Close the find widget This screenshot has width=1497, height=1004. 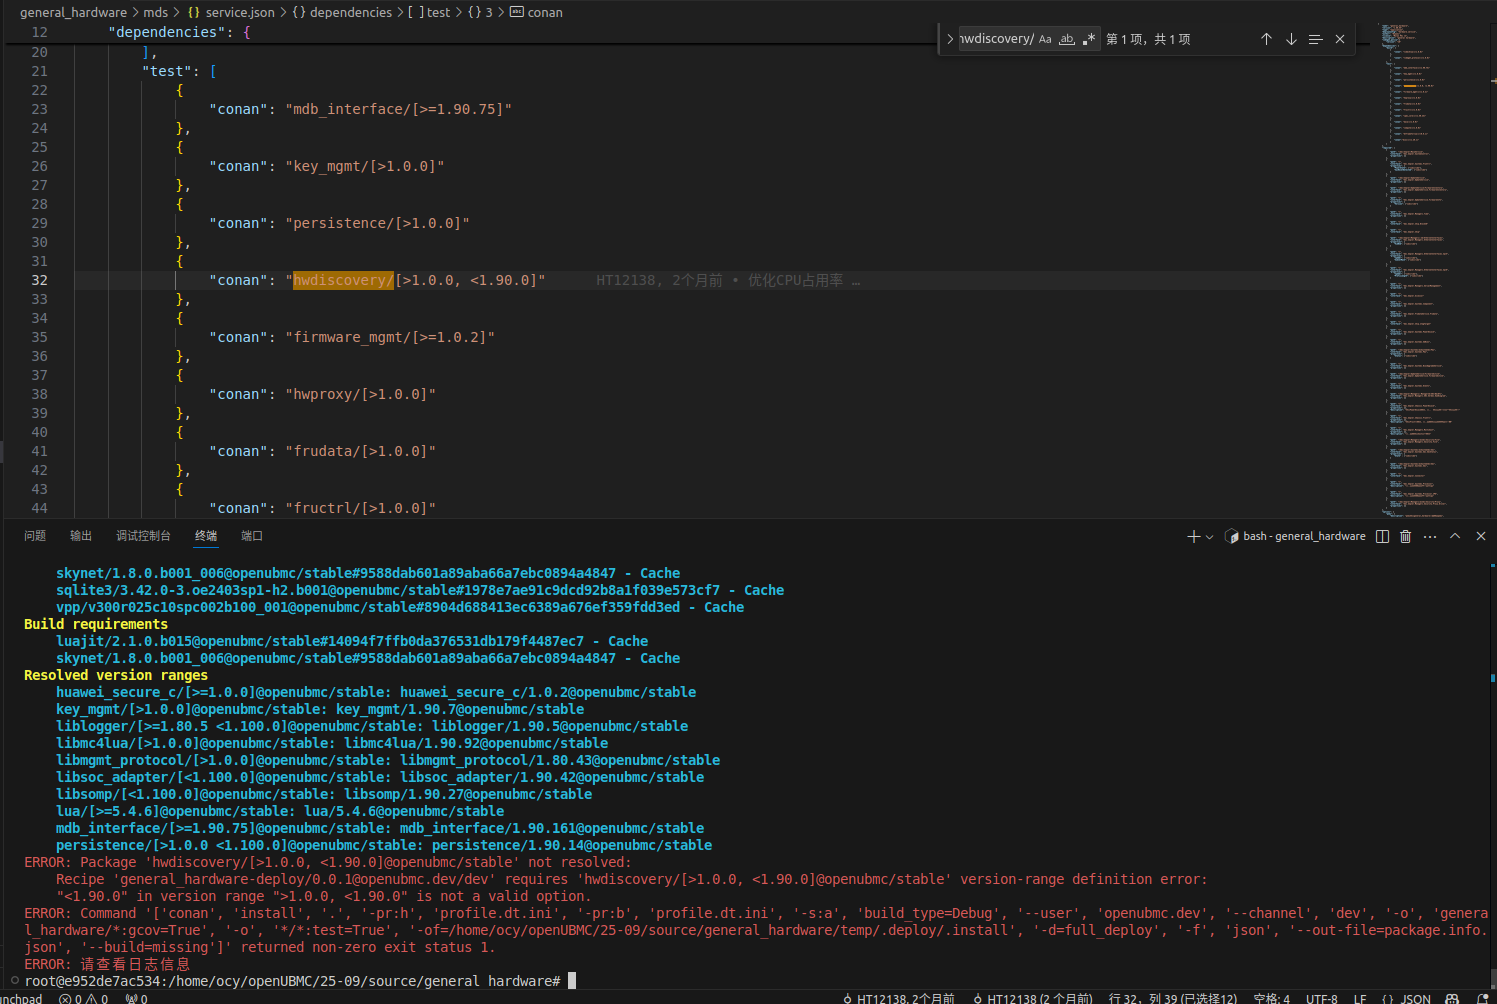coord(1340,39)
